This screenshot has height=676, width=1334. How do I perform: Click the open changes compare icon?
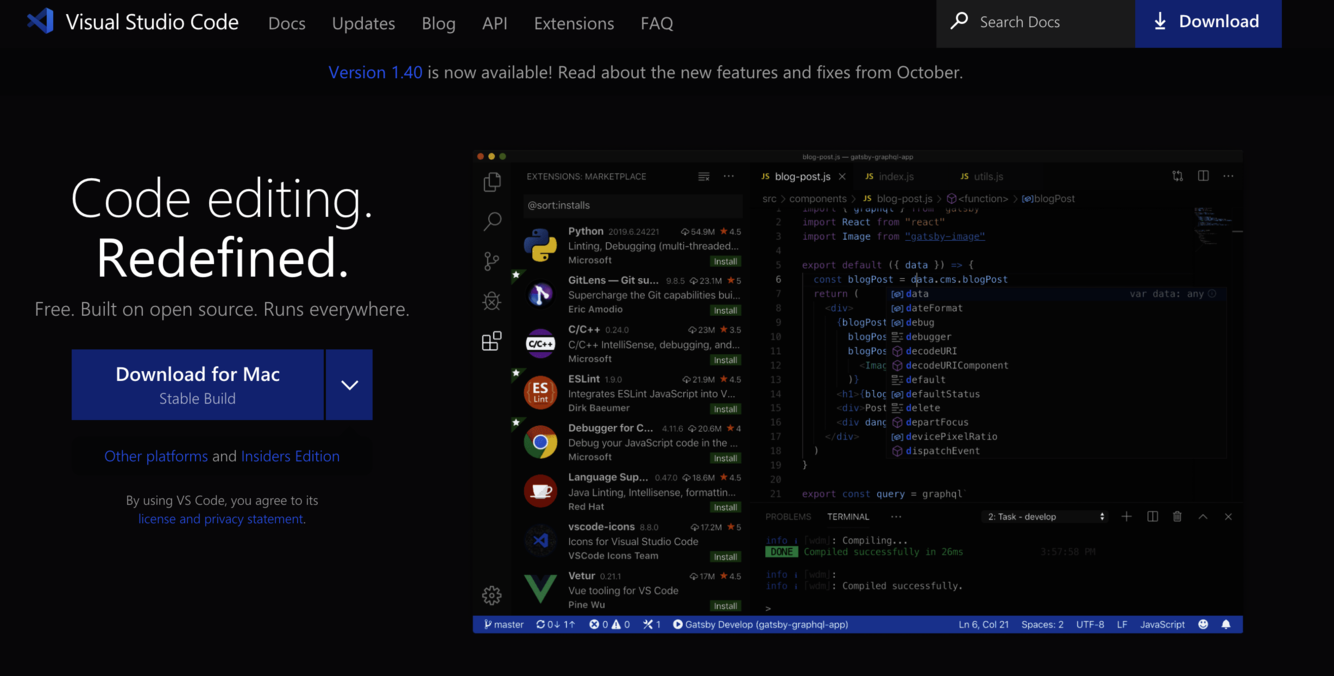(1178, 176)
